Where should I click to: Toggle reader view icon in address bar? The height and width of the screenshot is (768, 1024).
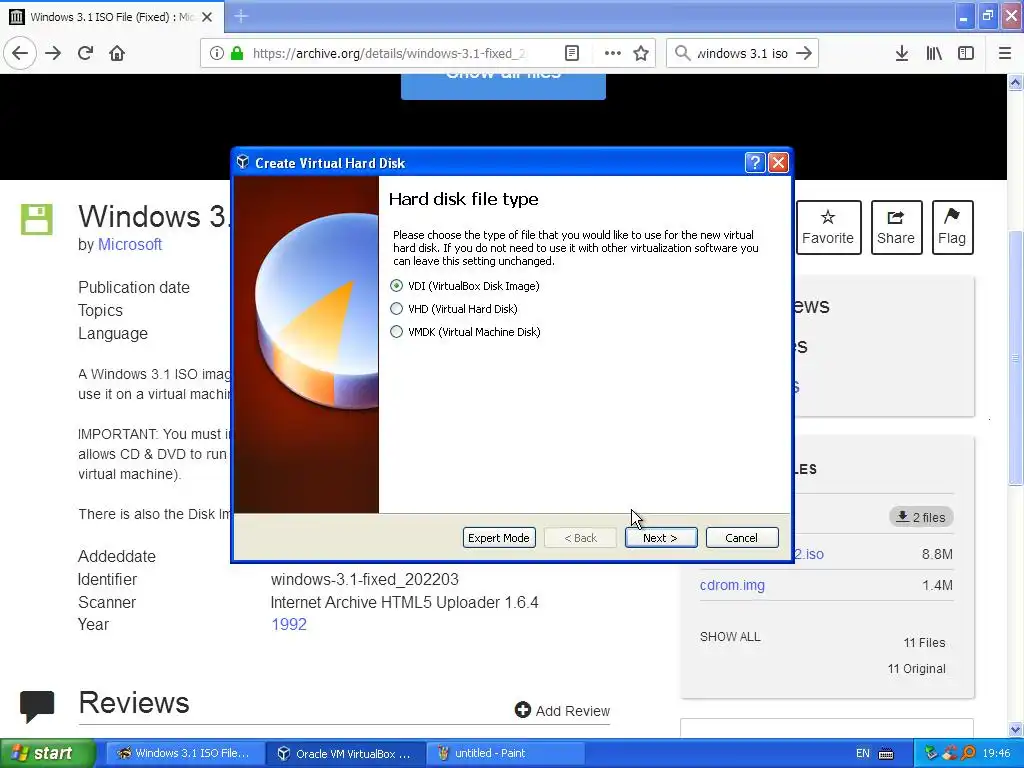[571, 53]
